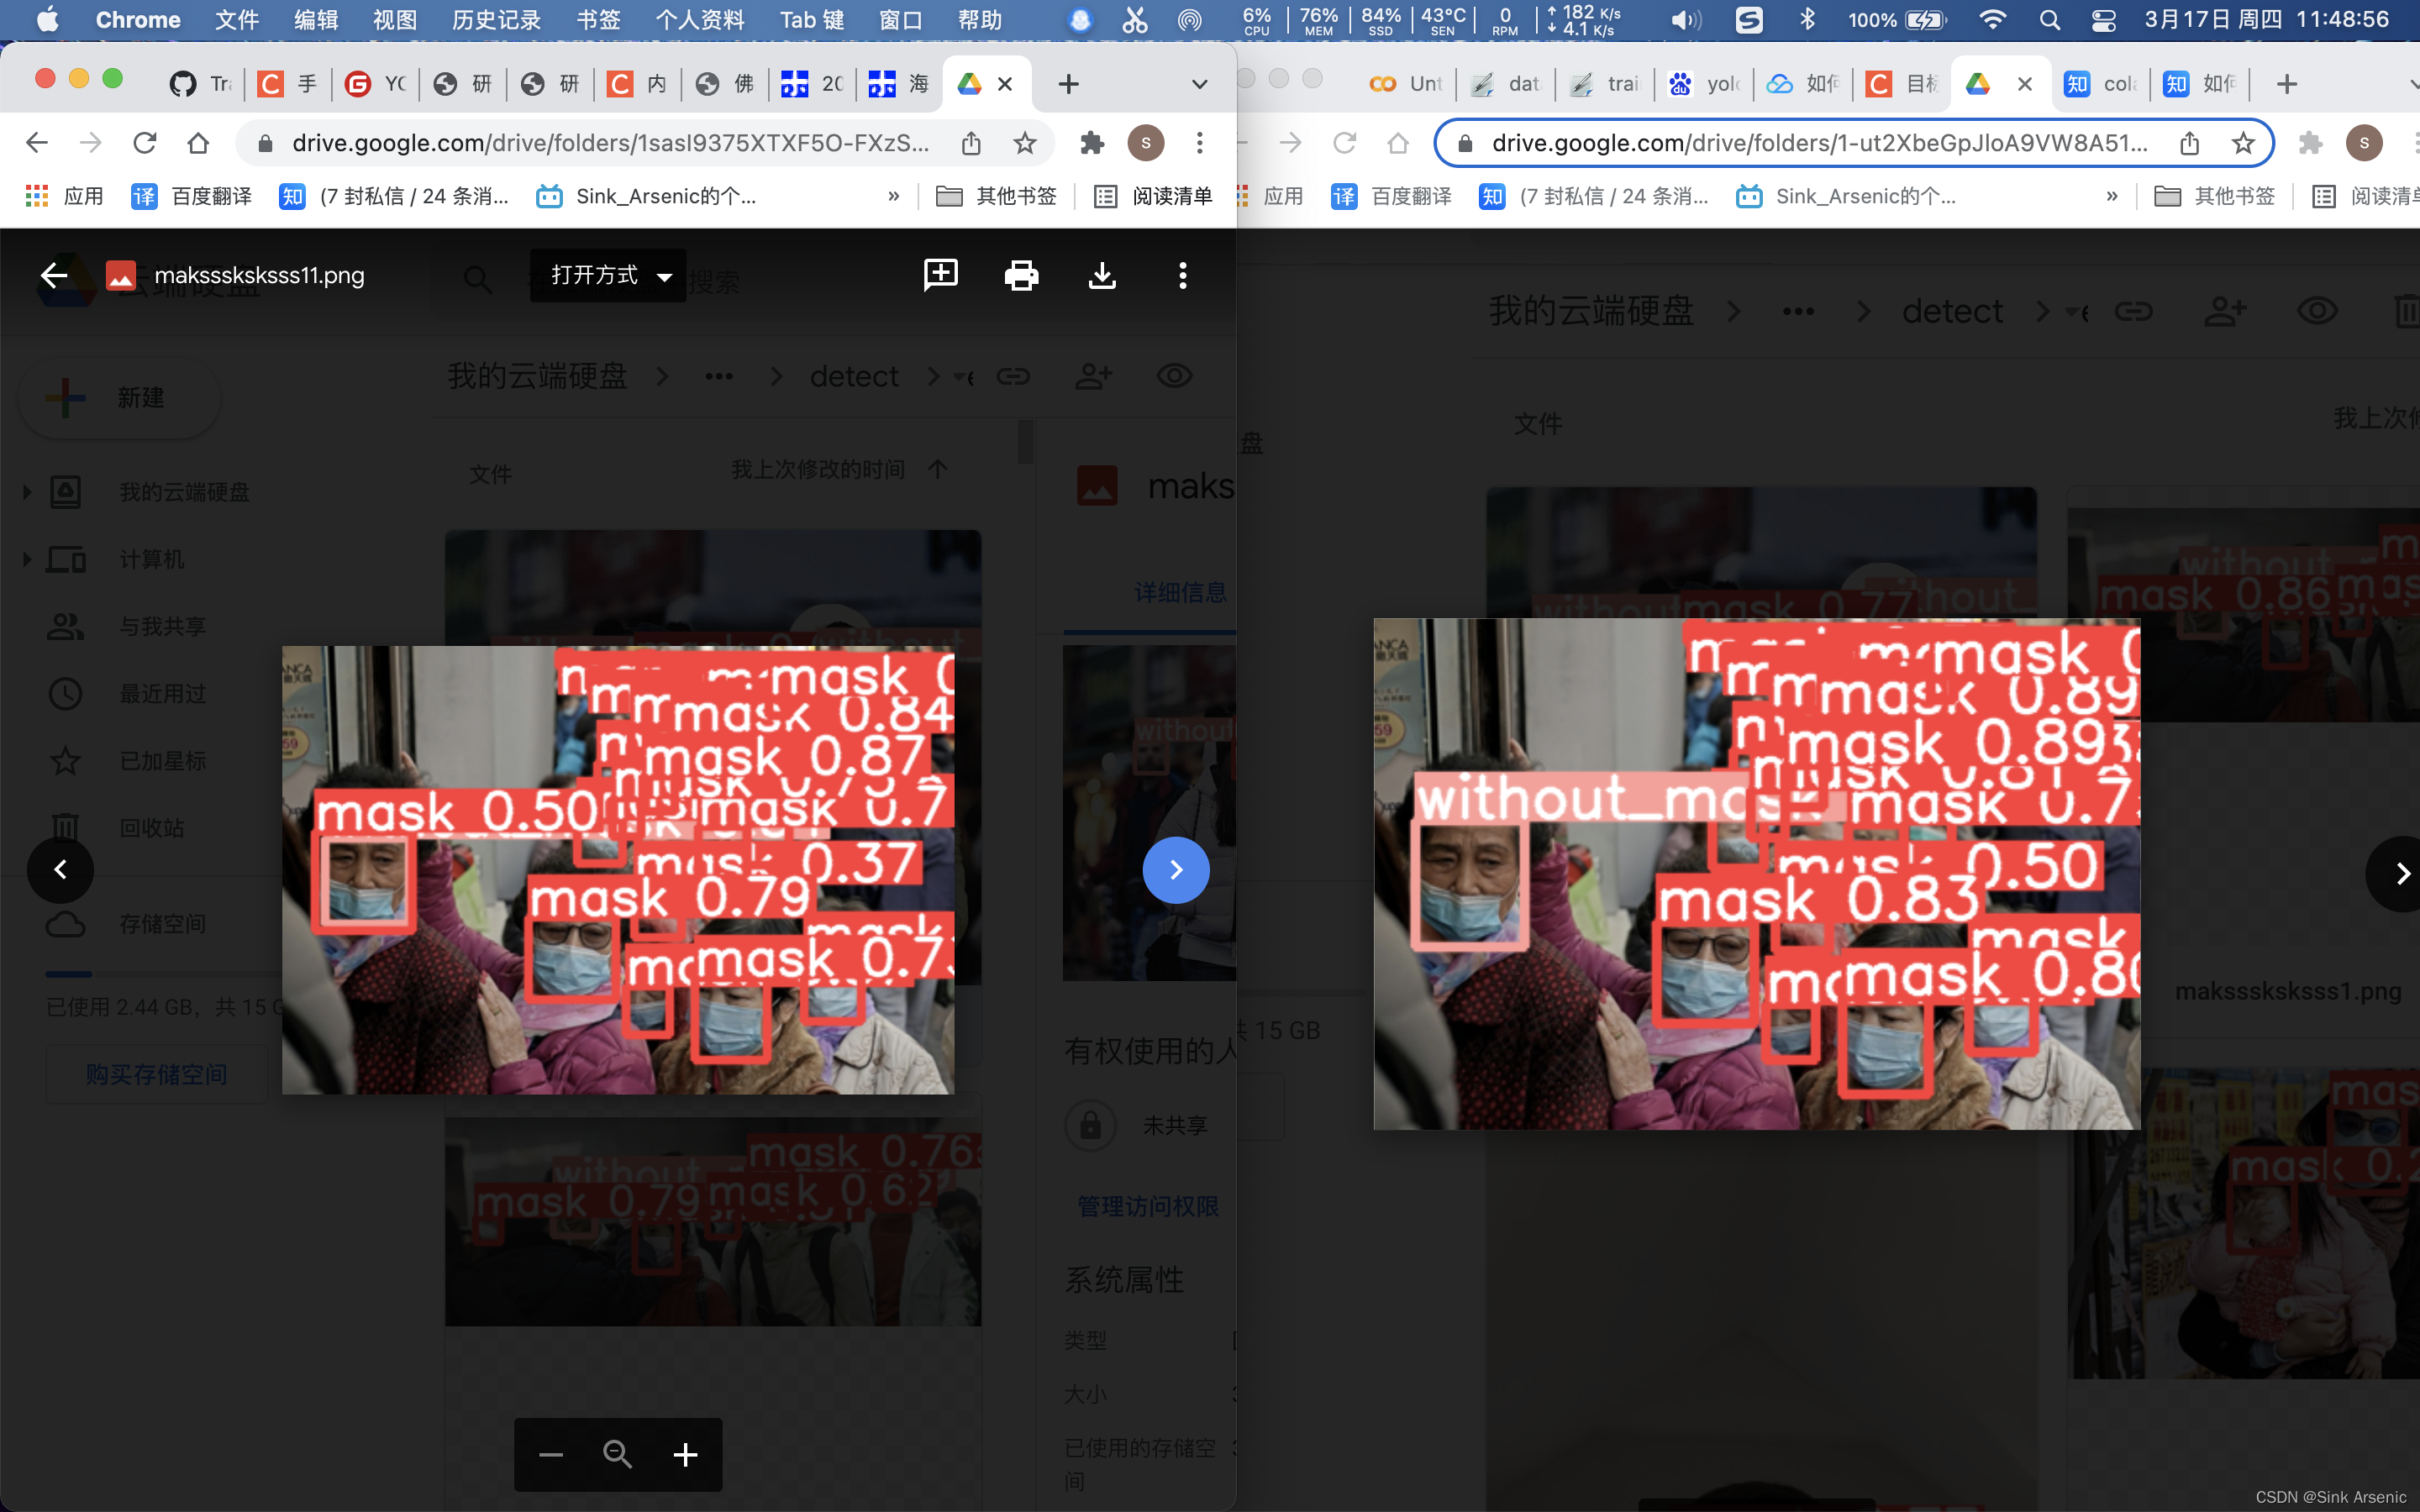Expand tab search dropdown in left window
This screenshot has width=2420, height=1512.
point(1199,84)
